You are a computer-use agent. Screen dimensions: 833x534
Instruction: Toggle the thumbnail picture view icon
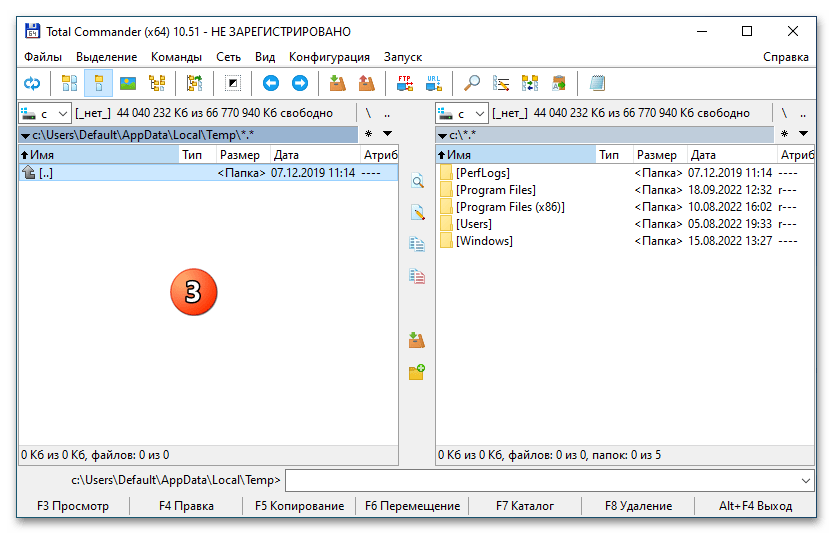click(x=128, y=83)
